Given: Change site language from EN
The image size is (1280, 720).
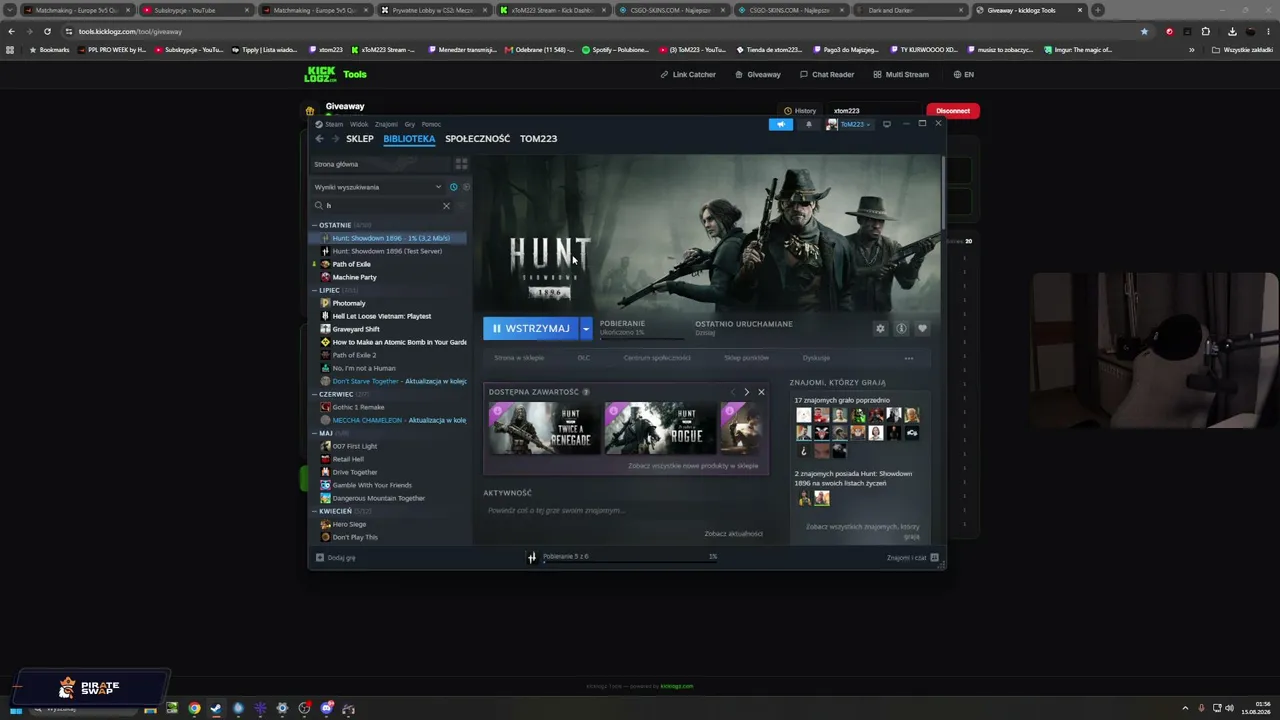Looking at the screenshot, I should point(964,74).
